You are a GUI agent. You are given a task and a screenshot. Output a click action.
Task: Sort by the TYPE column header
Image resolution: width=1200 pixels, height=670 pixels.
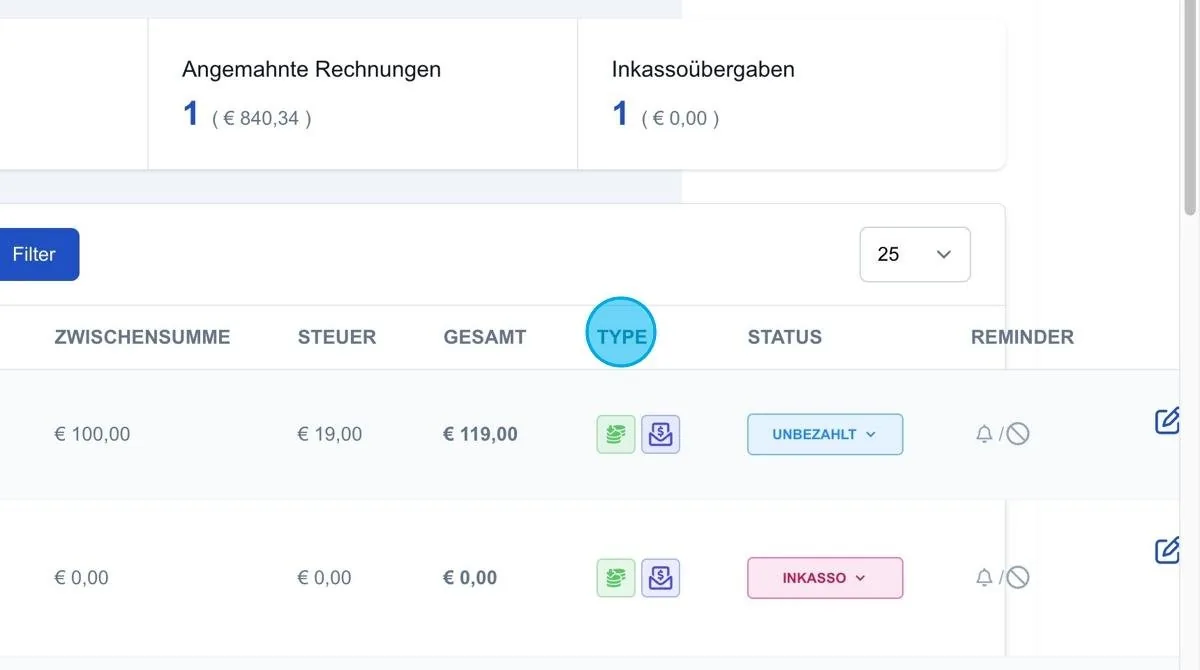coord(622,337)
